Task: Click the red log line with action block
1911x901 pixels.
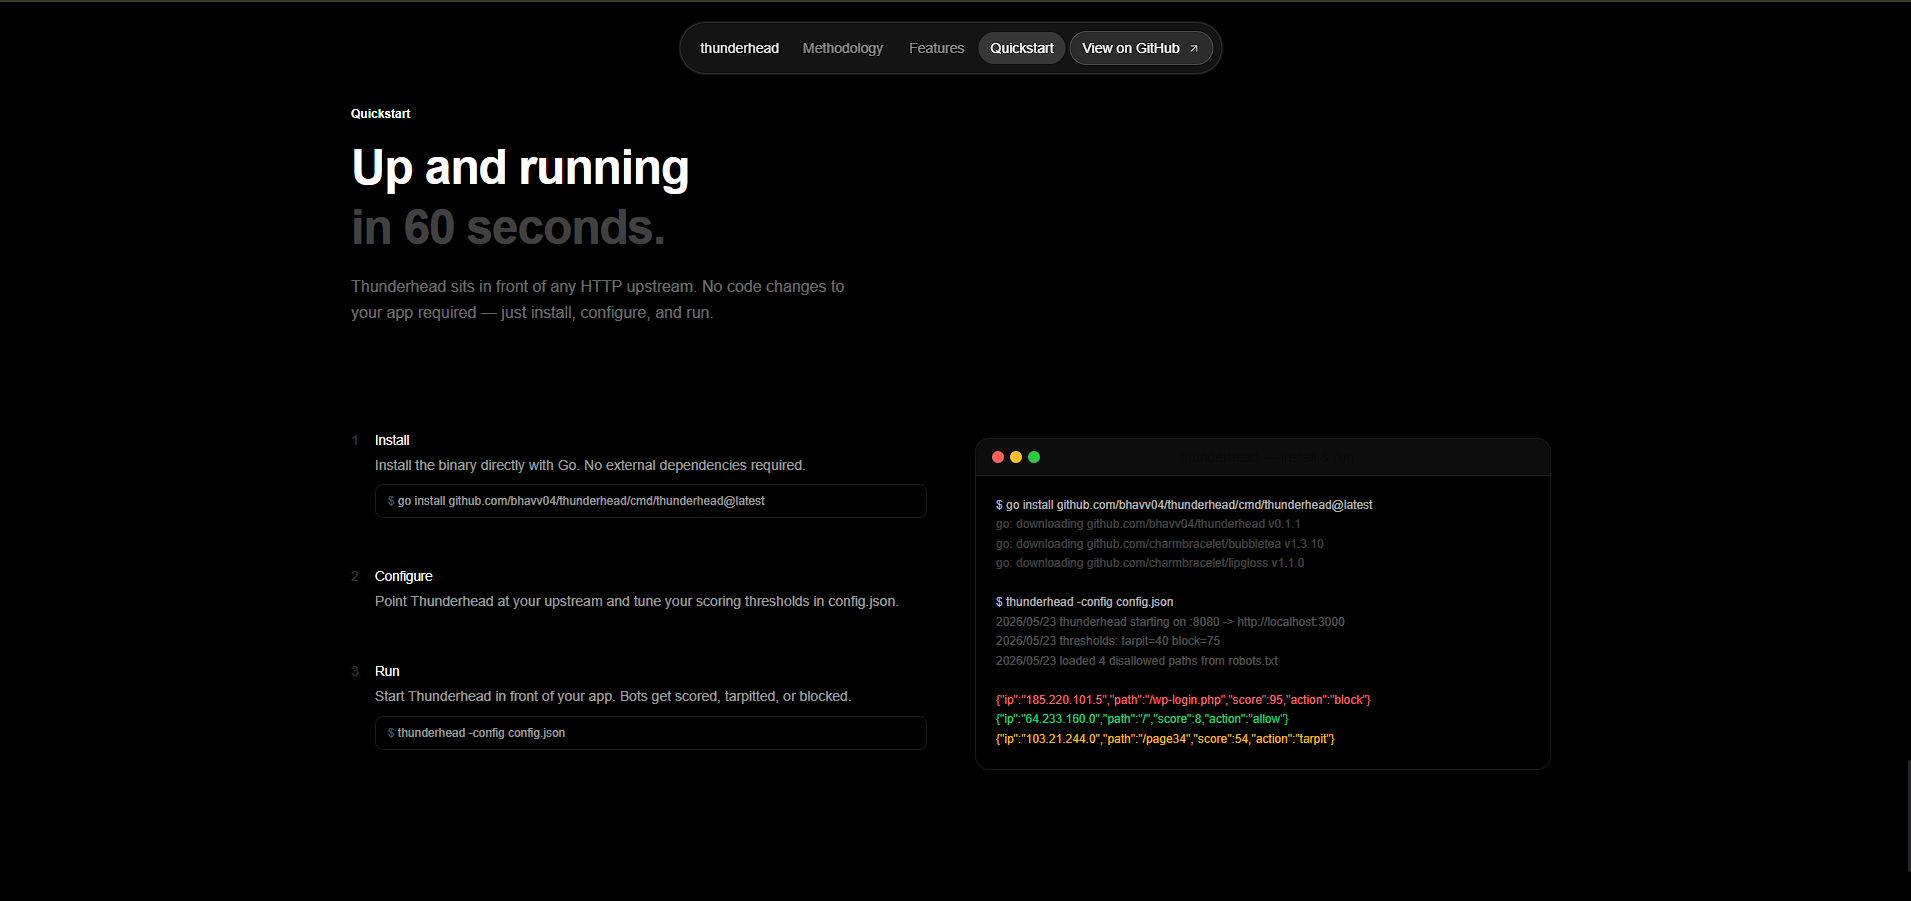Action: pyautogui.click(x=1183, y=700)
